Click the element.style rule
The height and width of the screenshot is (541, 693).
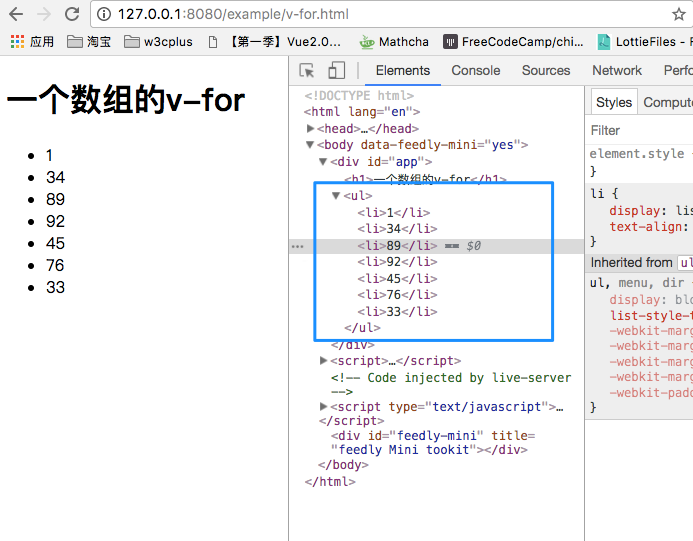pyautogui.click(x=637, y=153)
